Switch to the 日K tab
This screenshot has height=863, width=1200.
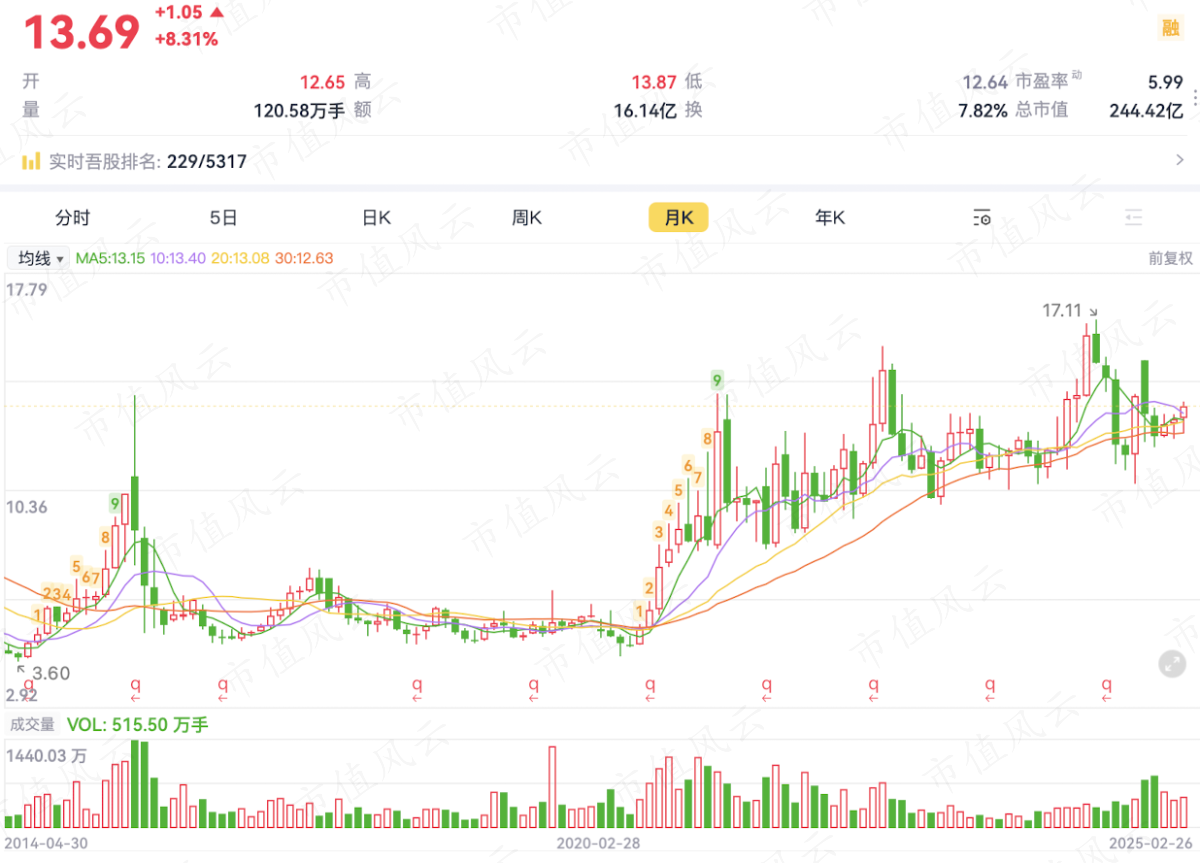click(377, 218)
